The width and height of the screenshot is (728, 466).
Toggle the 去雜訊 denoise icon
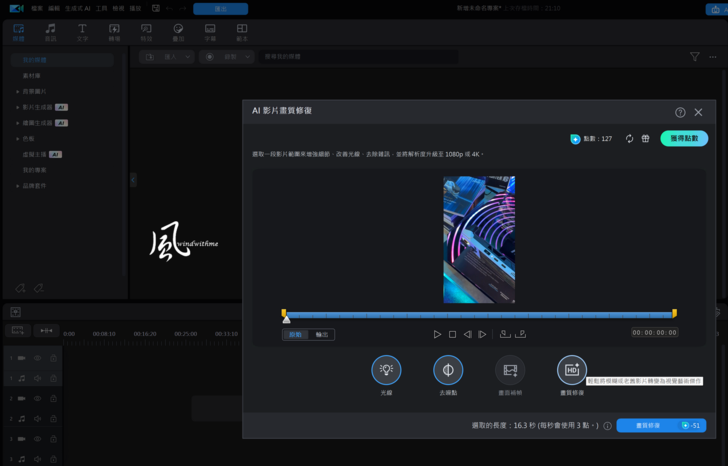[x=448, y=370]
